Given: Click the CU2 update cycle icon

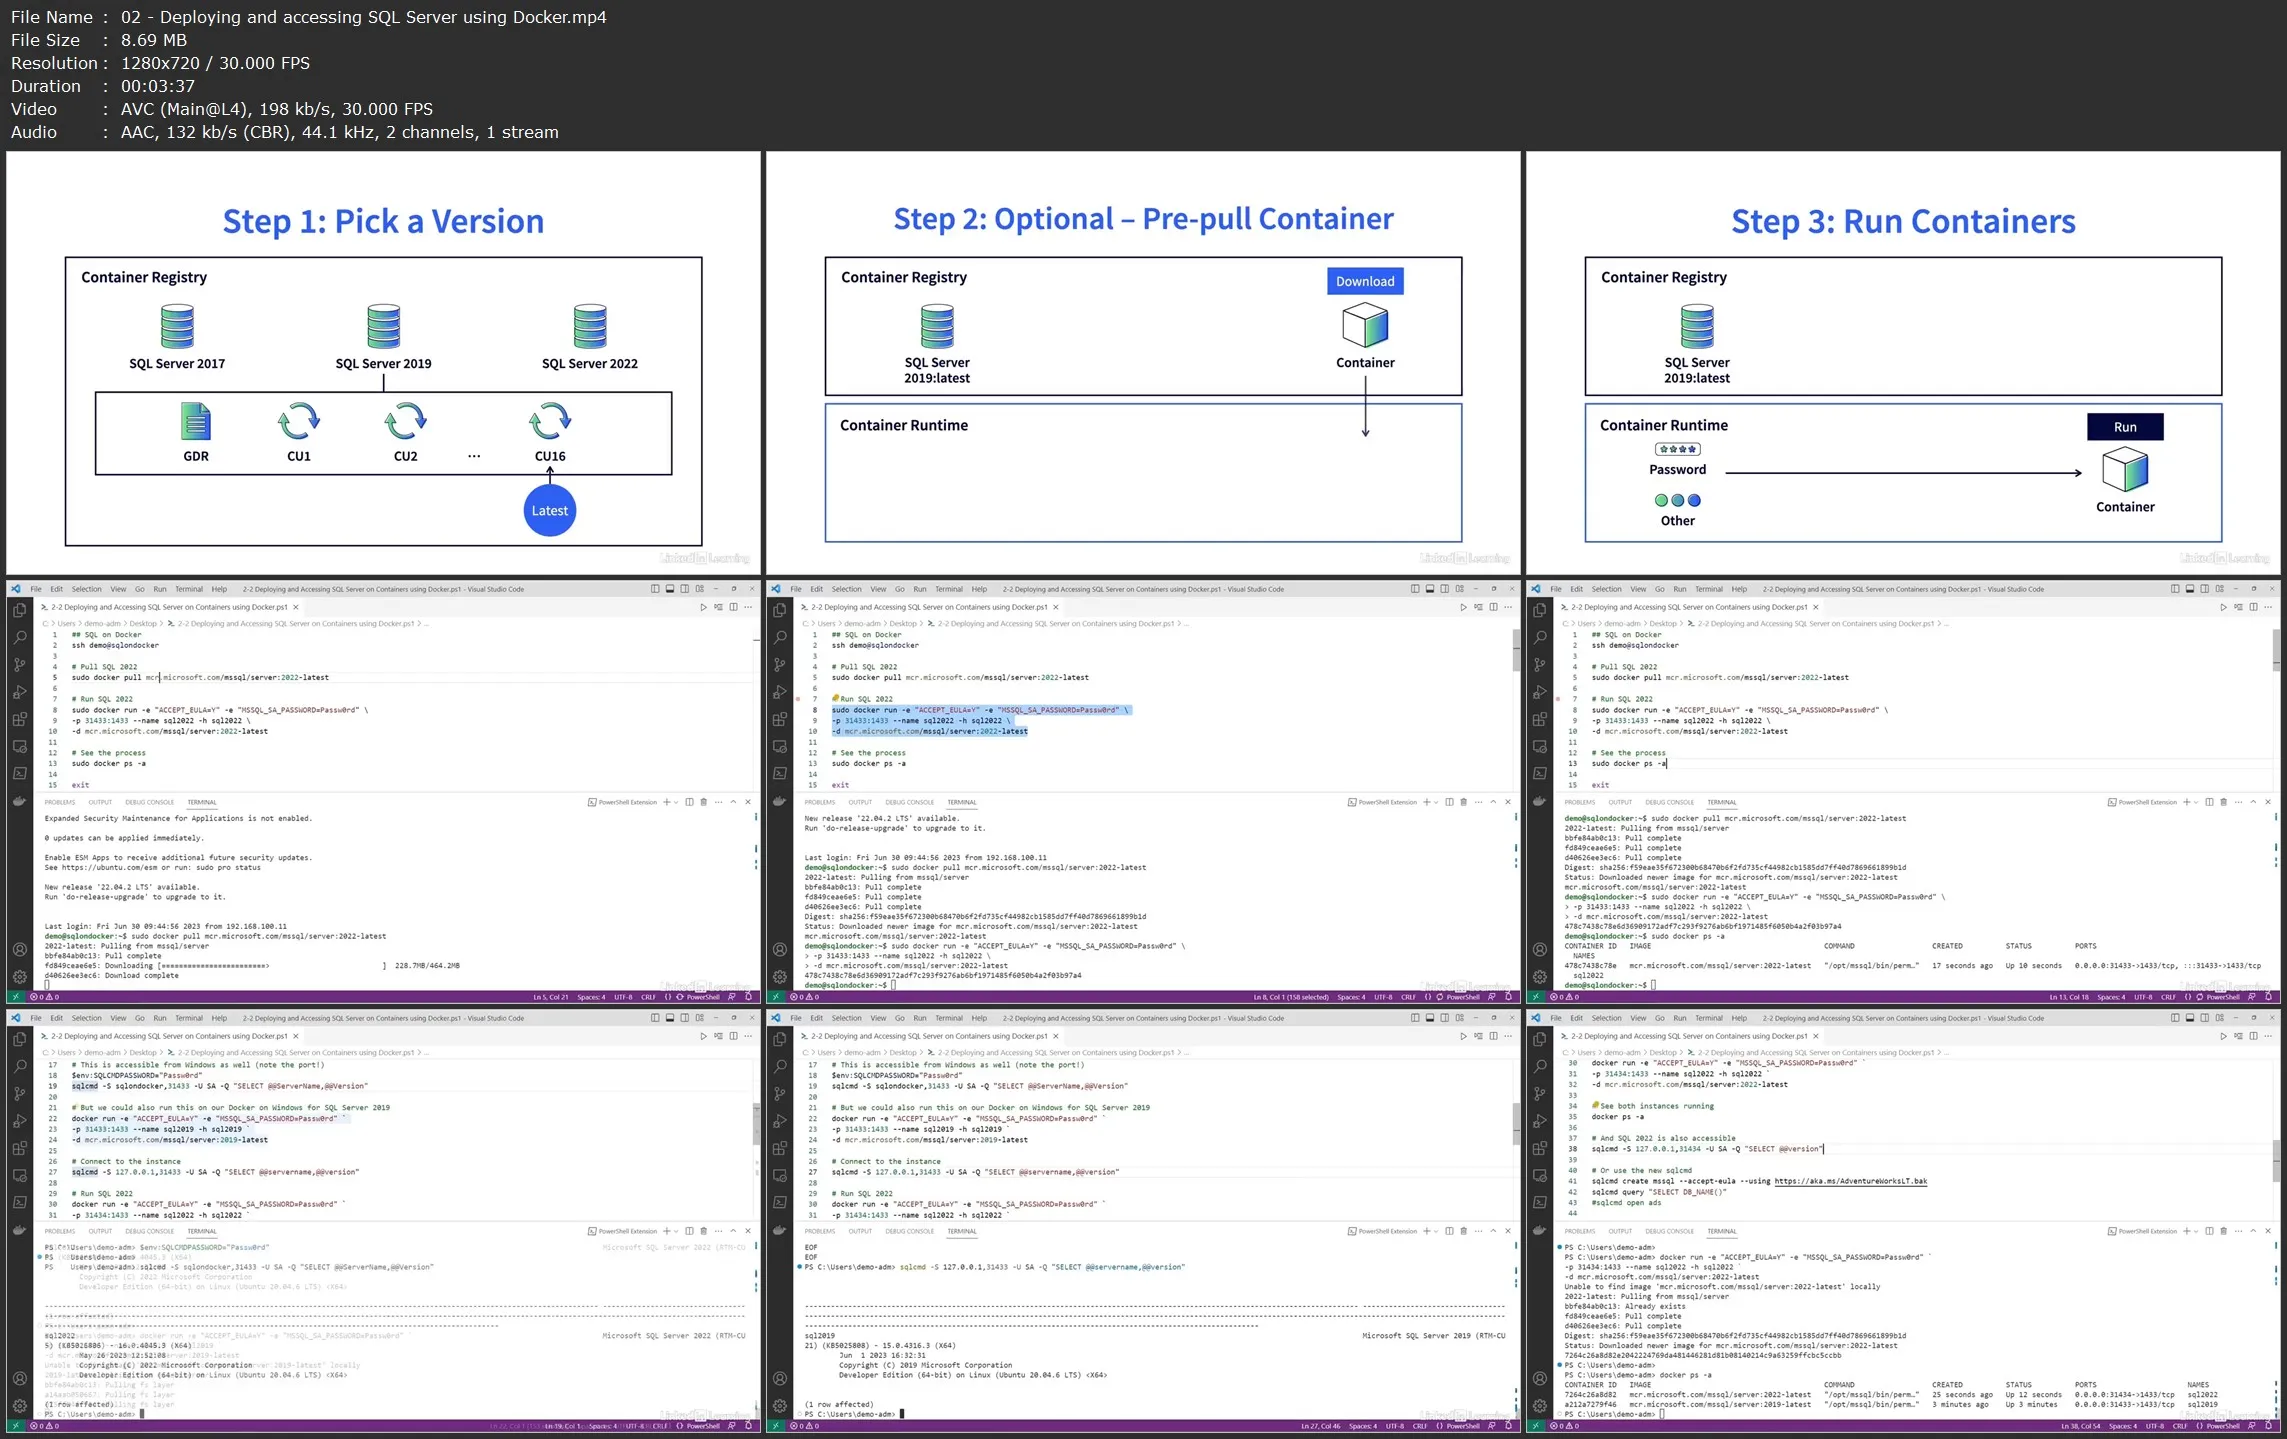Looking at the screenshot, I should (405, 421).
